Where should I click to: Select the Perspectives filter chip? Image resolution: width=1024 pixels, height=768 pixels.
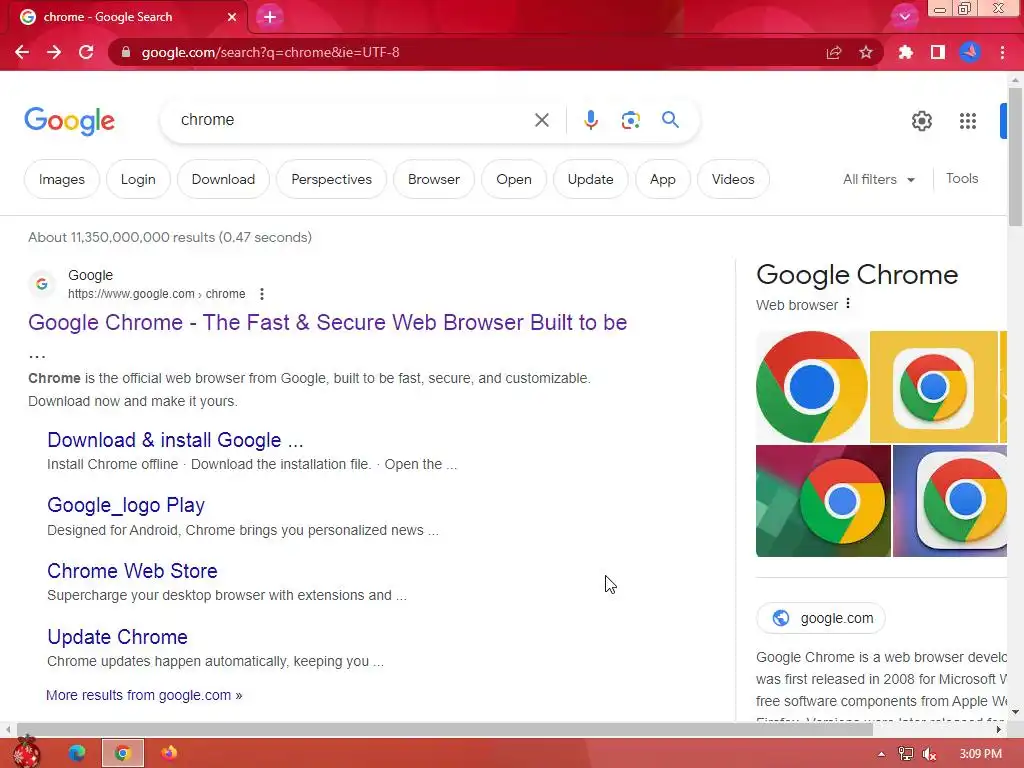(331, 179)
